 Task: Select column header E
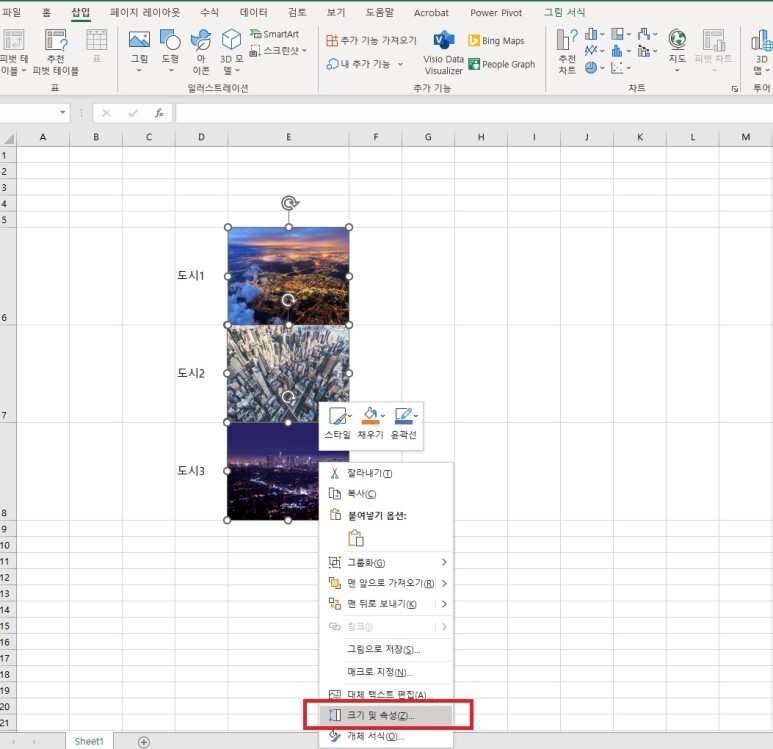click(x=288, y=137)
